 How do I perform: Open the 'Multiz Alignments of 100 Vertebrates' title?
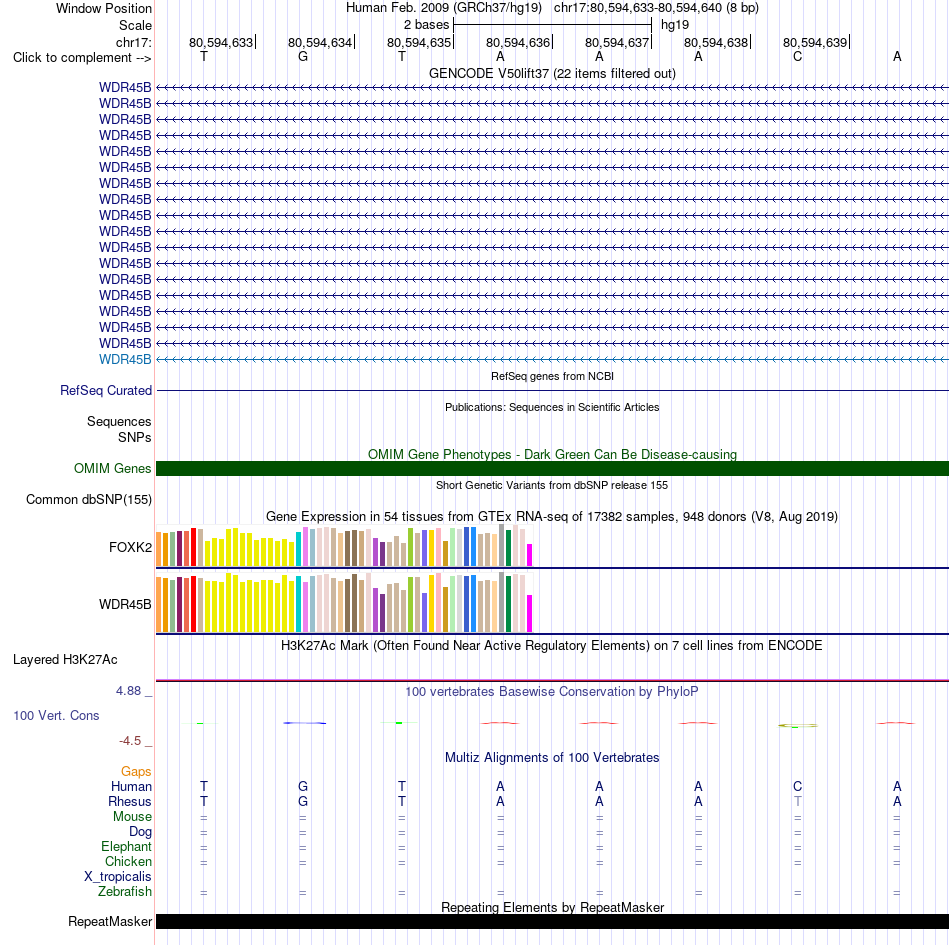552,758
